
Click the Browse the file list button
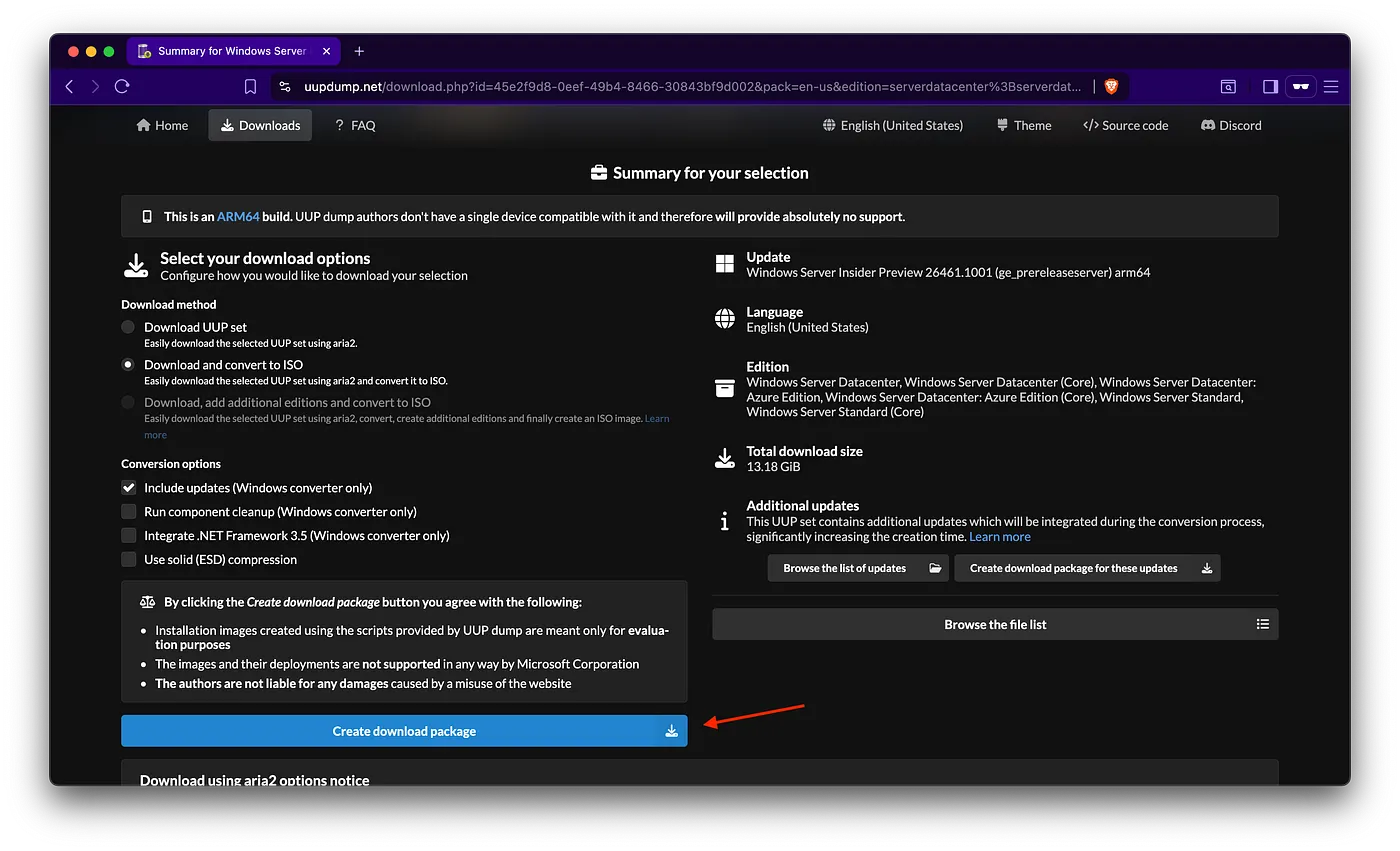994,624
